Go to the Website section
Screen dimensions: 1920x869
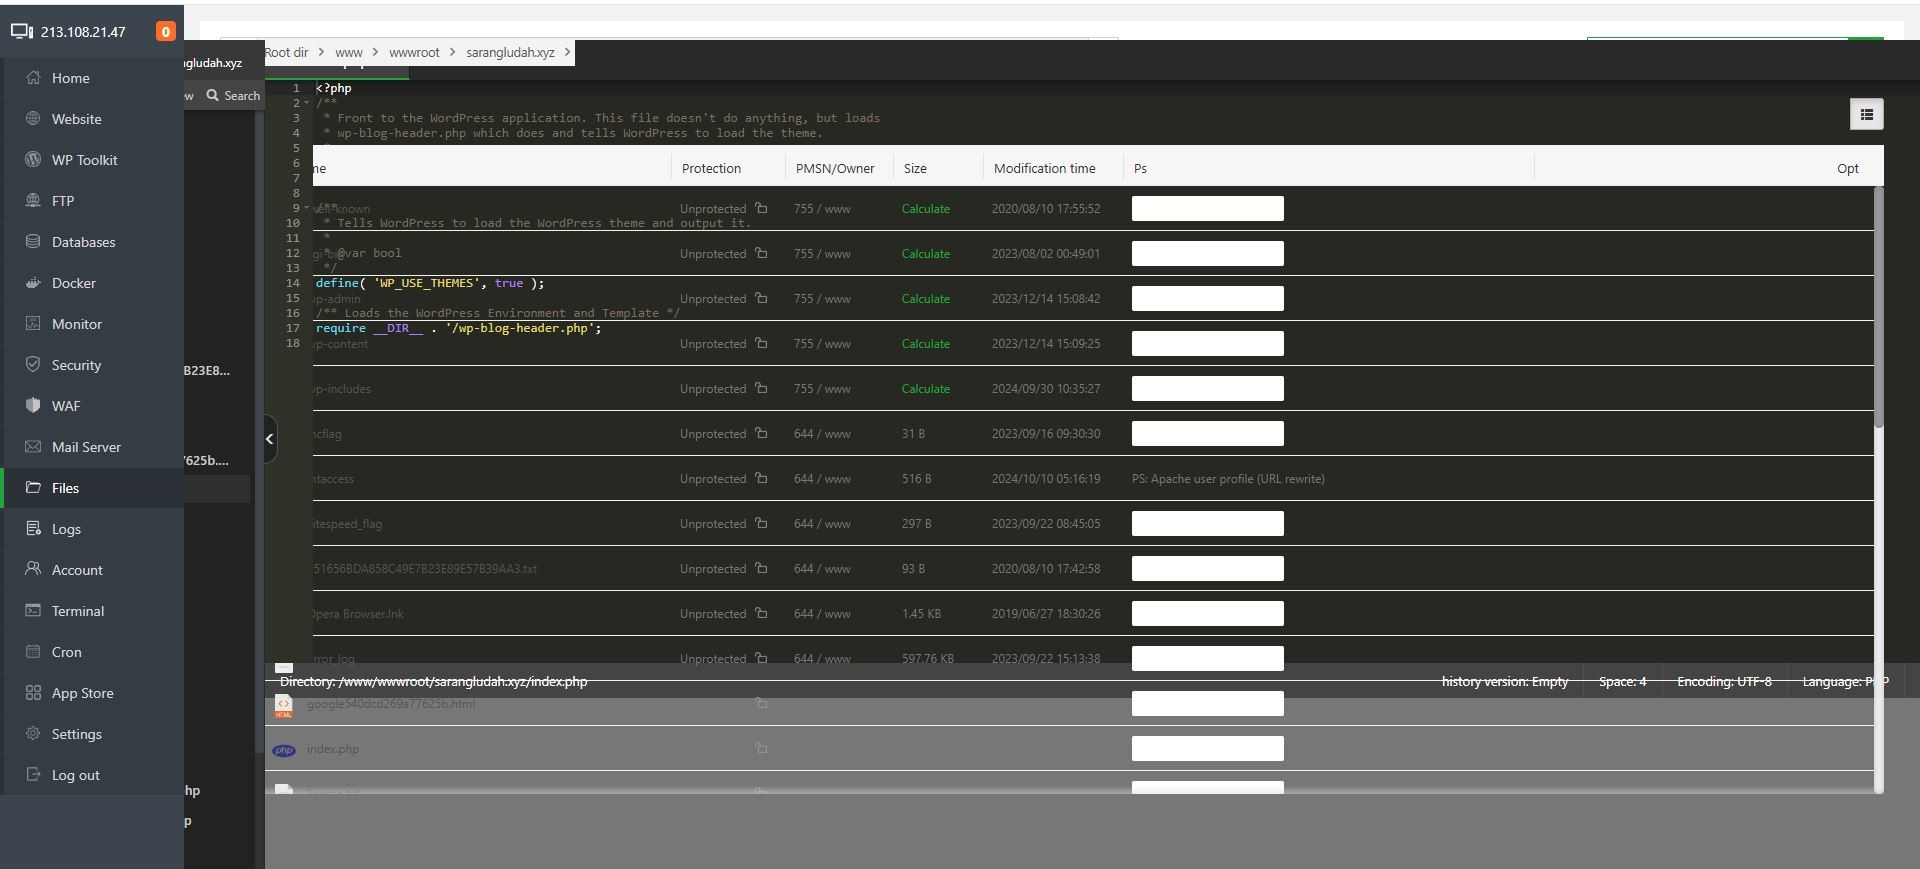(76, 119)
